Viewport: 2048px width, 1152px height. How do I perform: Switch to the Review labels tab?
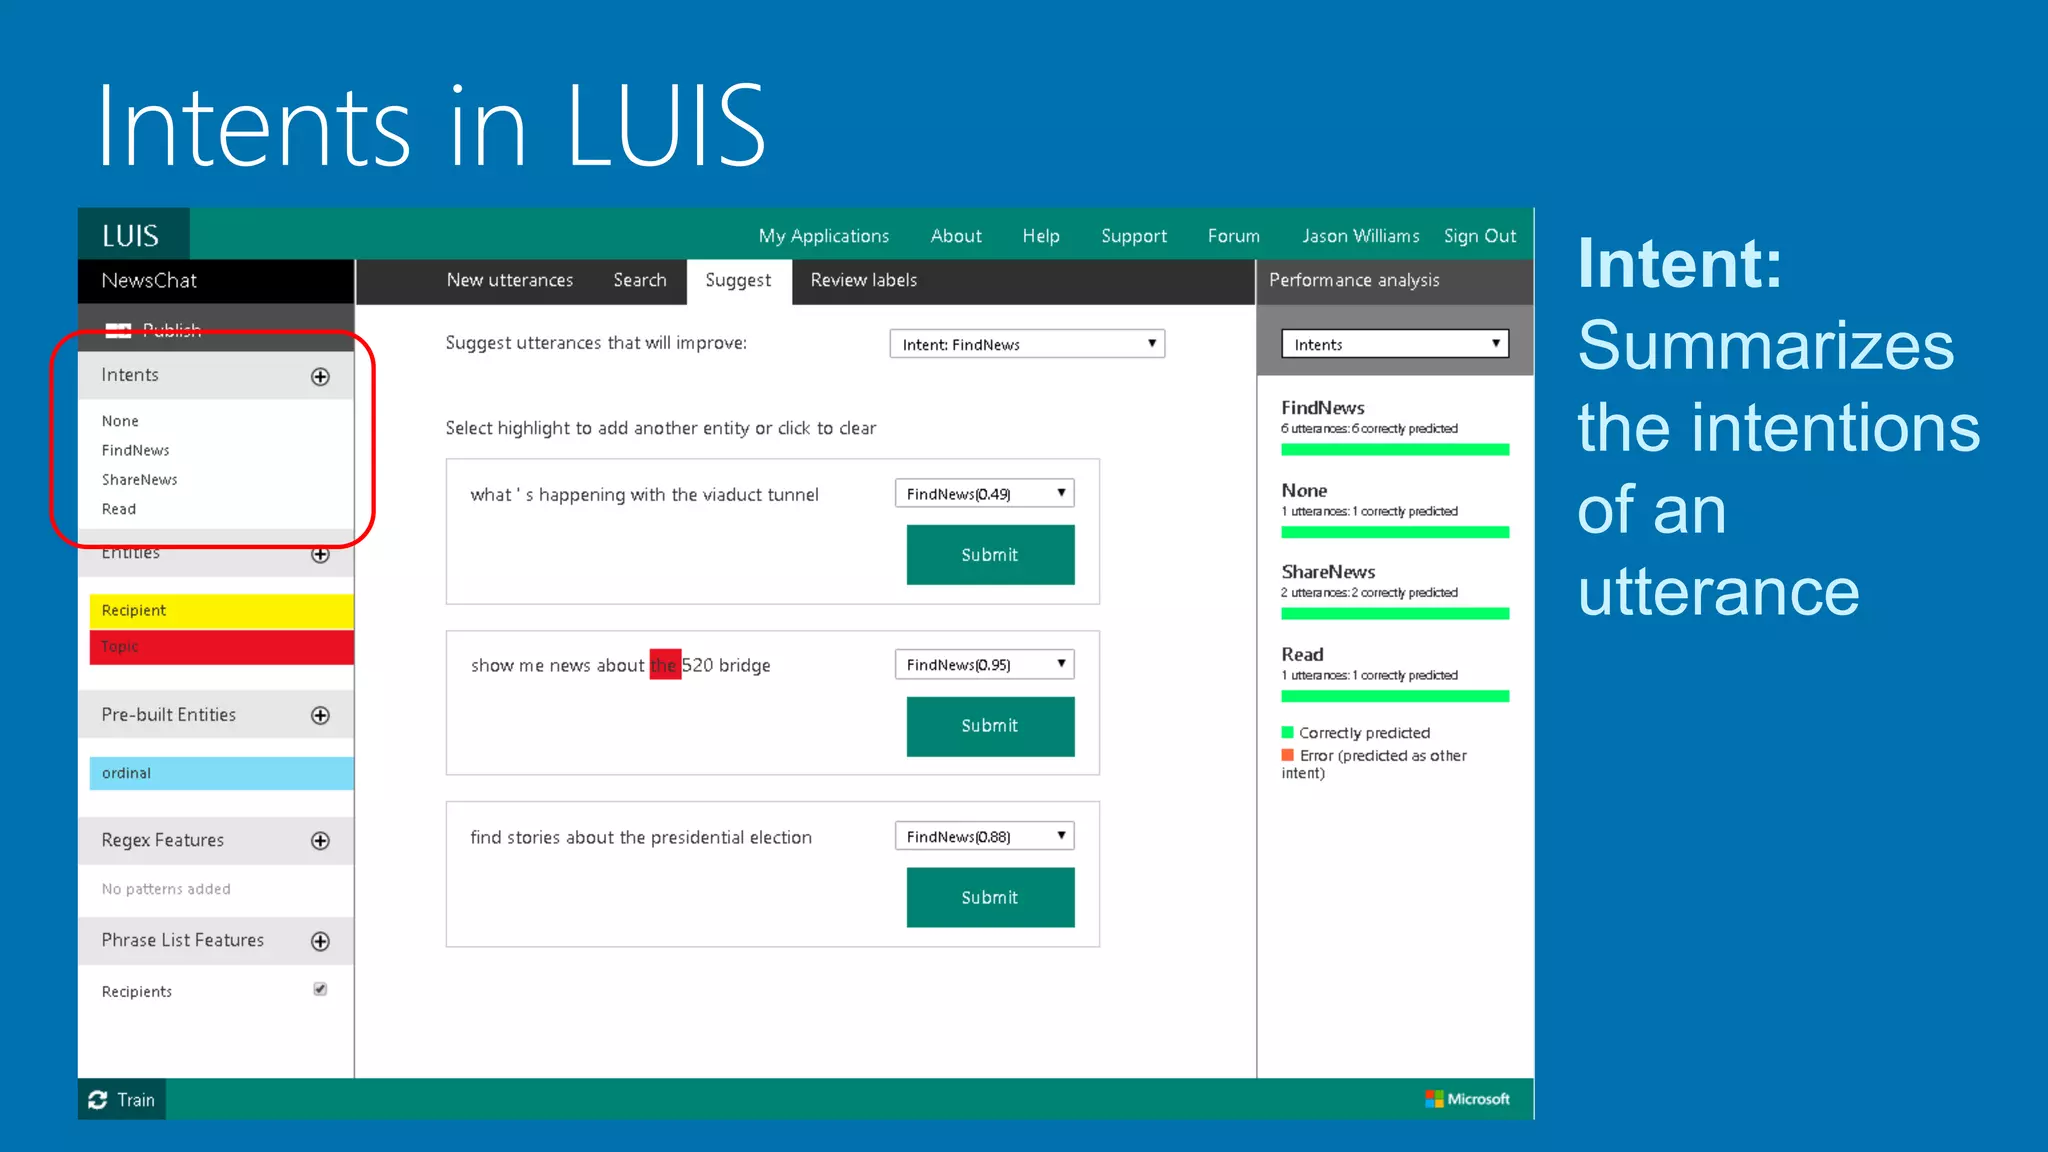pos(863,281)
